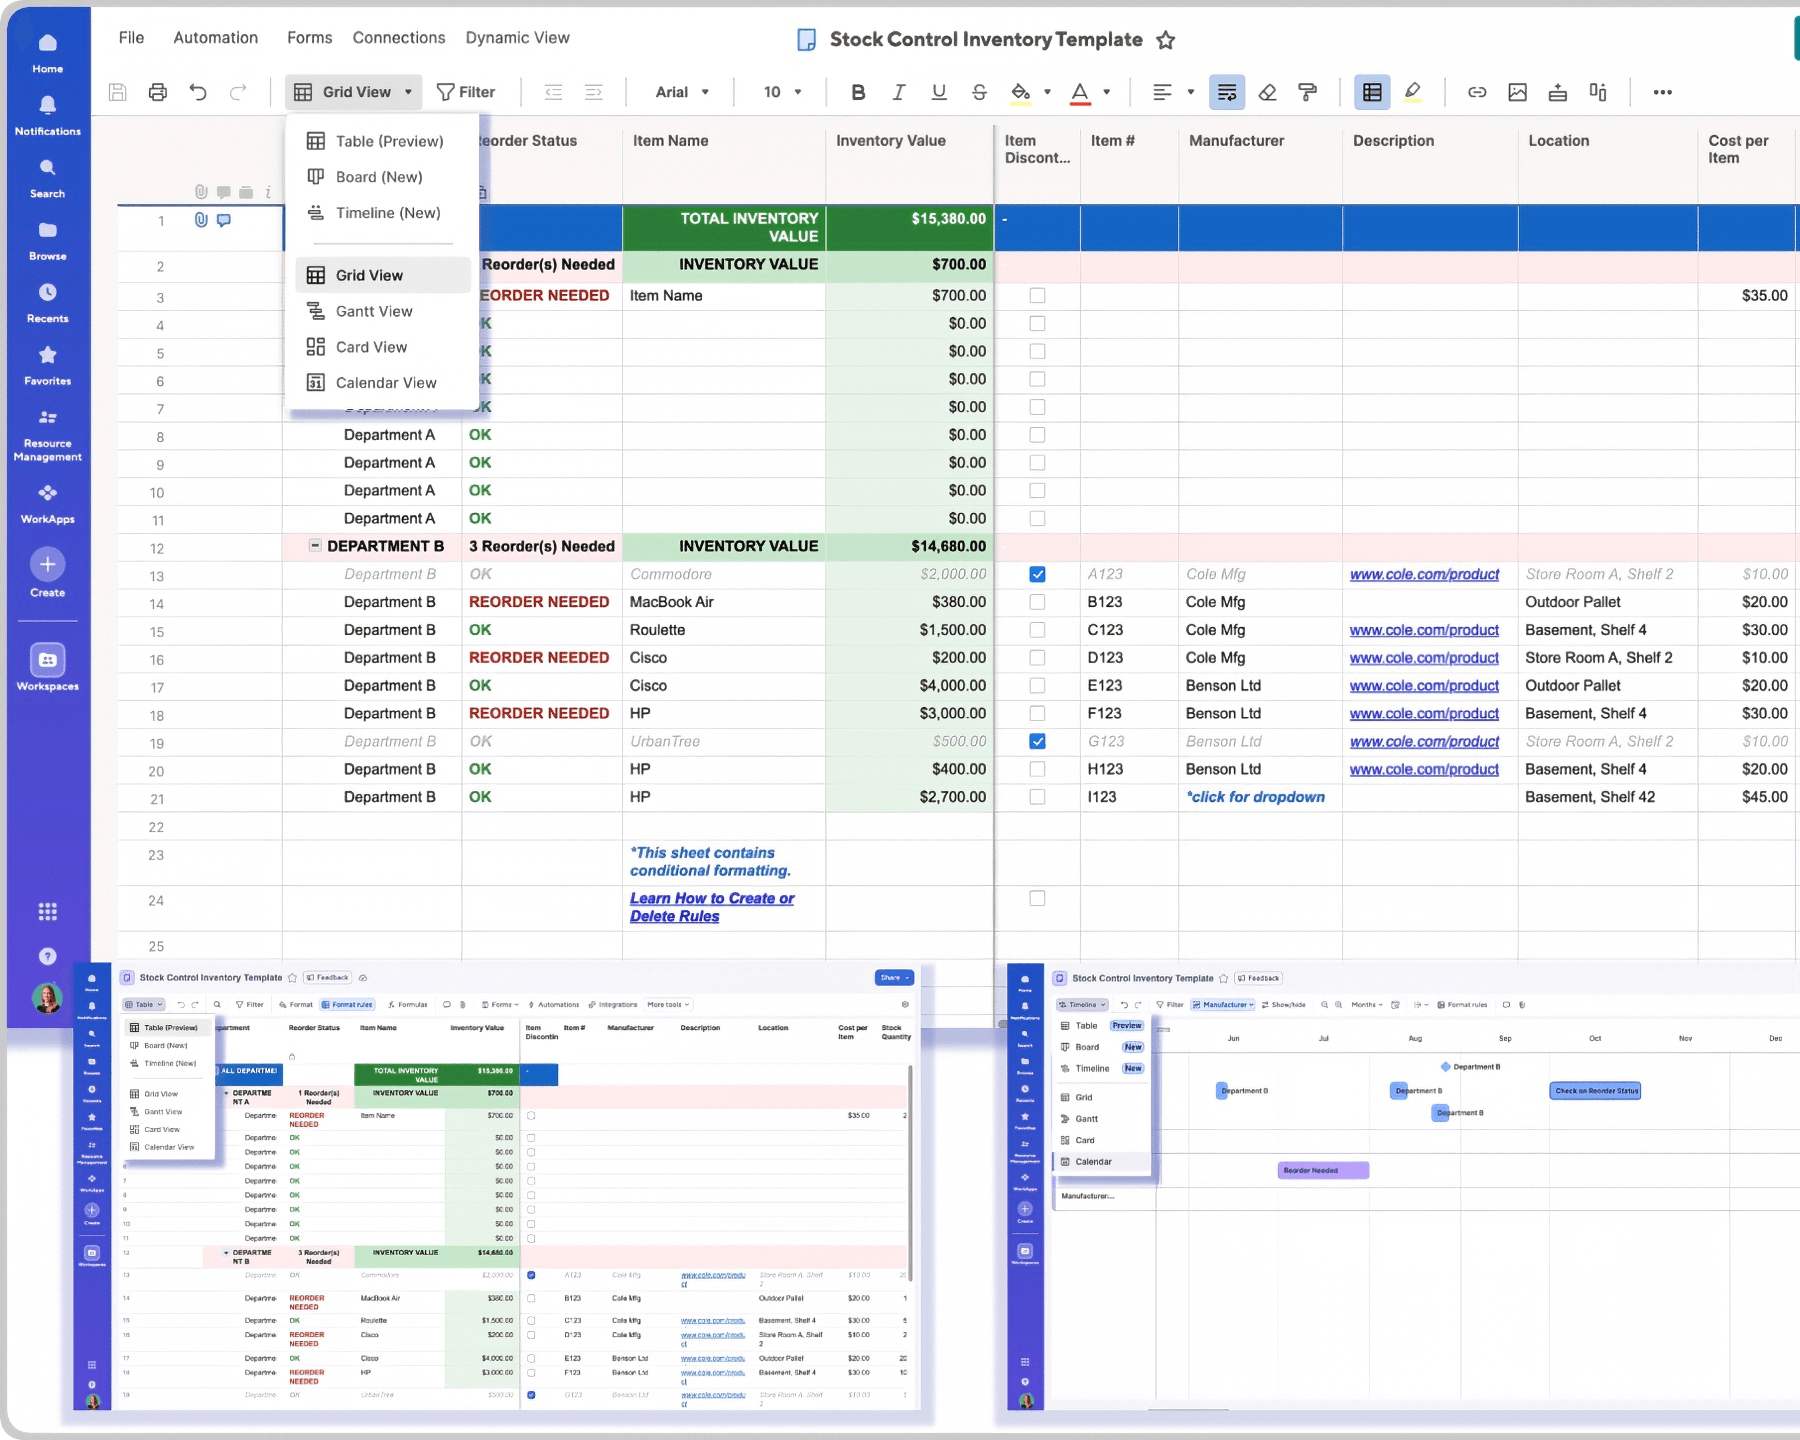
Task: Uncheck Item Discontinued for Commodore row
Action: point(1037,574)
